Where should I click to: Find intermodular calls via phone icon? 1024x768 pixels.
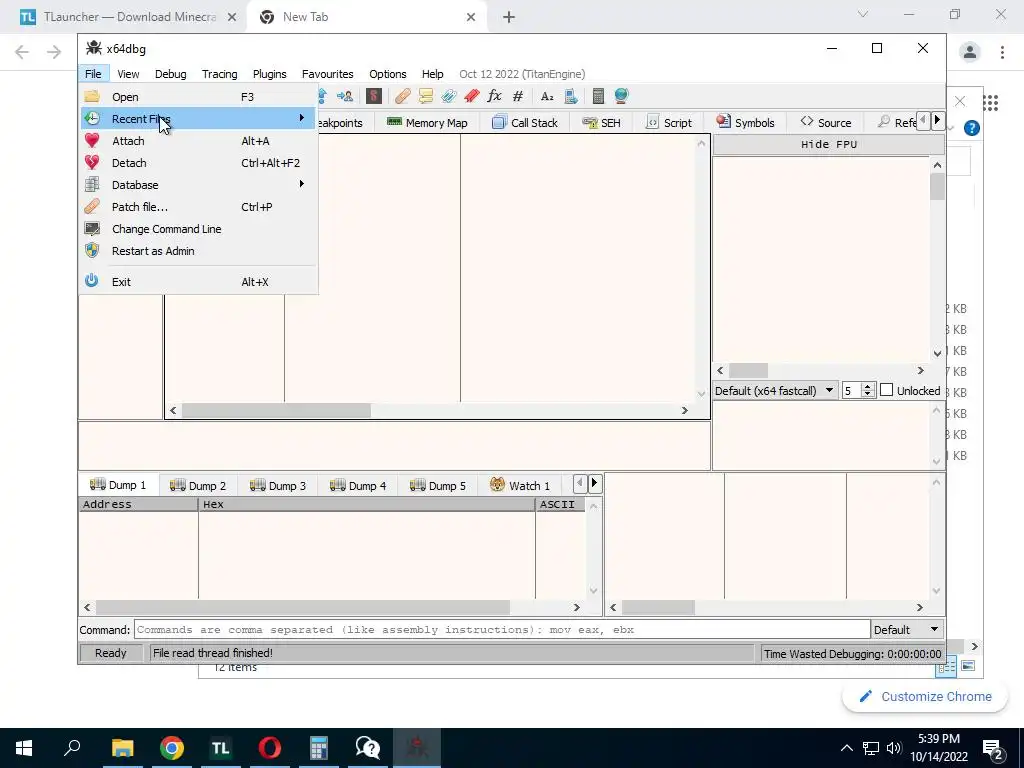571,97
